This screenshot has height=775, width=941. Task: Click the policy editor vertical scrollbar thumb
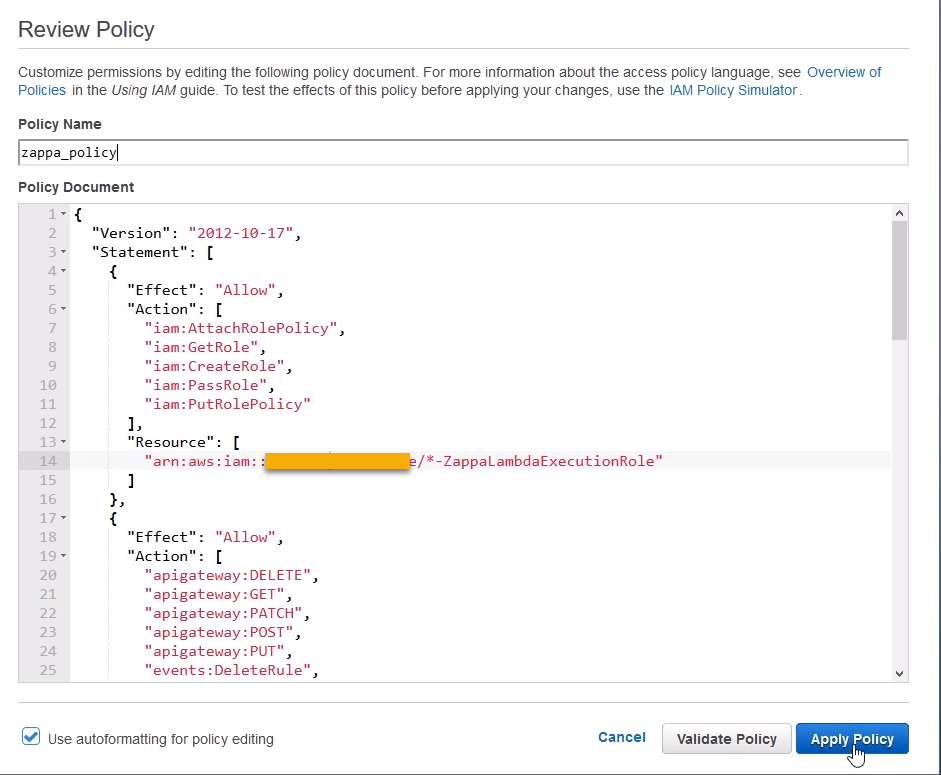(x=899, y=280)
